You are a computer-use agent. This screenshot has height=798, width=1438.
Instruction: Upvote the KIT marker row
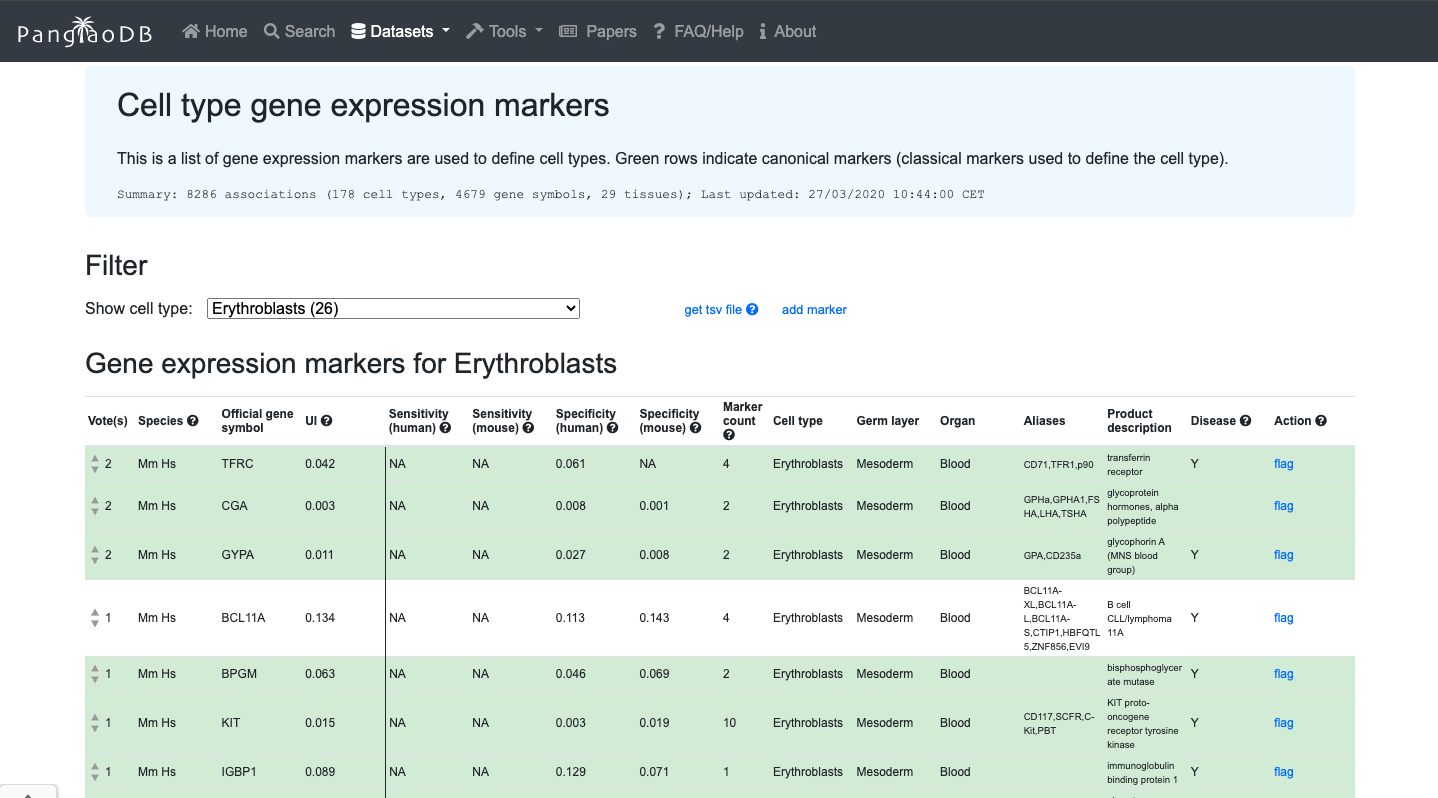pos(95,717)
